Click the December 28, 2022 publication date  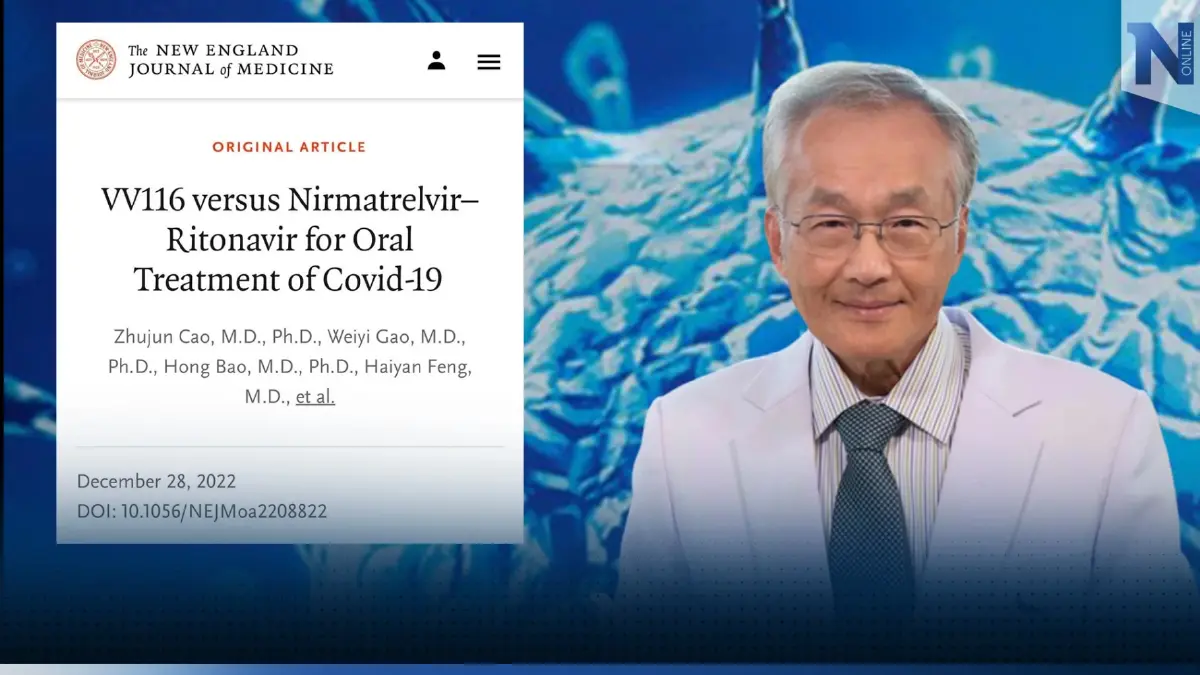[157, 481]
